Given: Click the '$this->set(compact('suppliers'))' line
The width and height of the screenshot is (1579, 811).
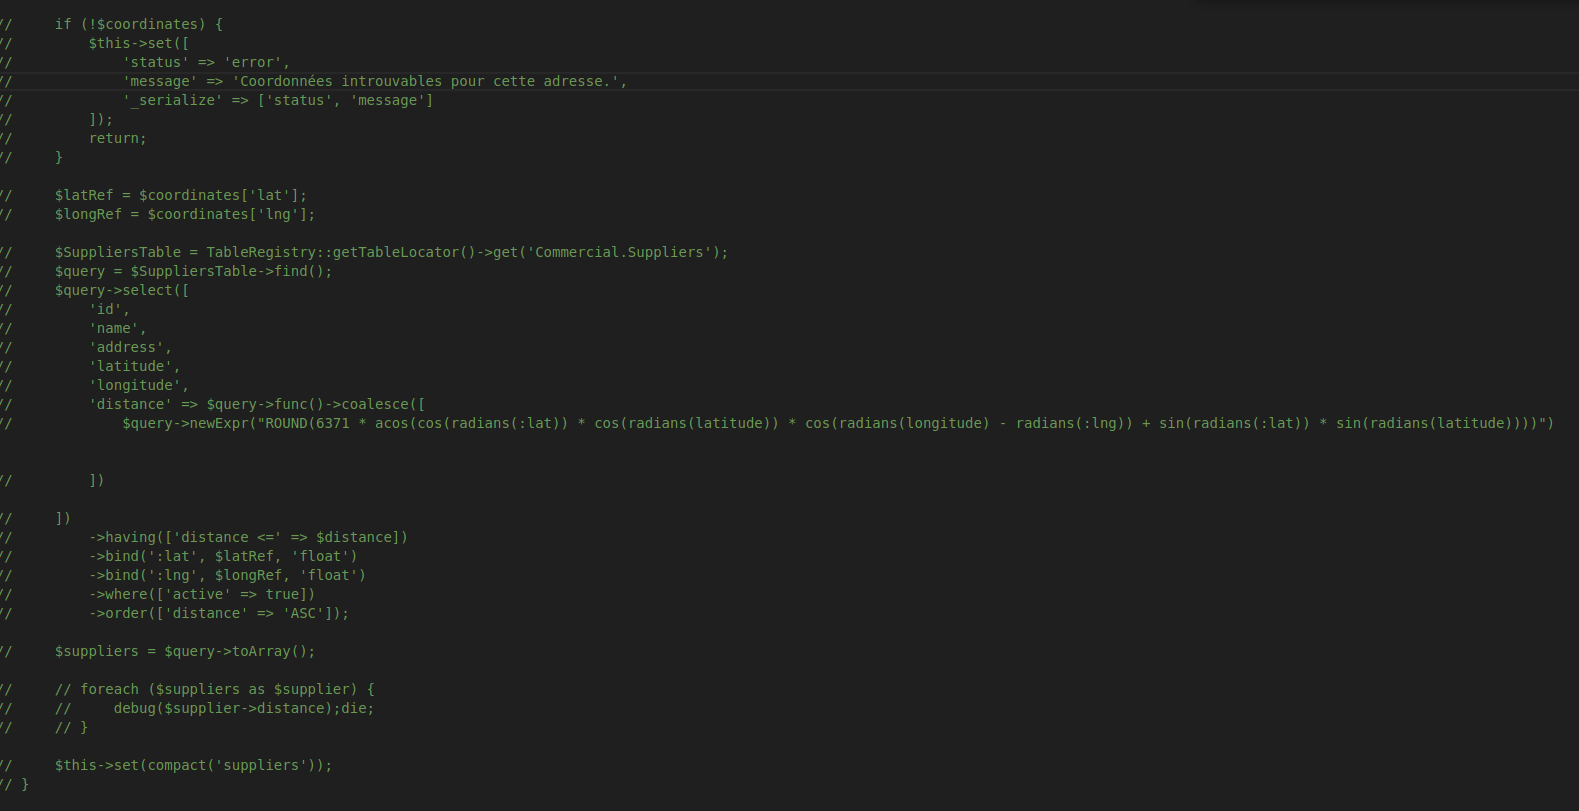Looking at the screenshot, I should pyautogui.click(x=193, y=765).
